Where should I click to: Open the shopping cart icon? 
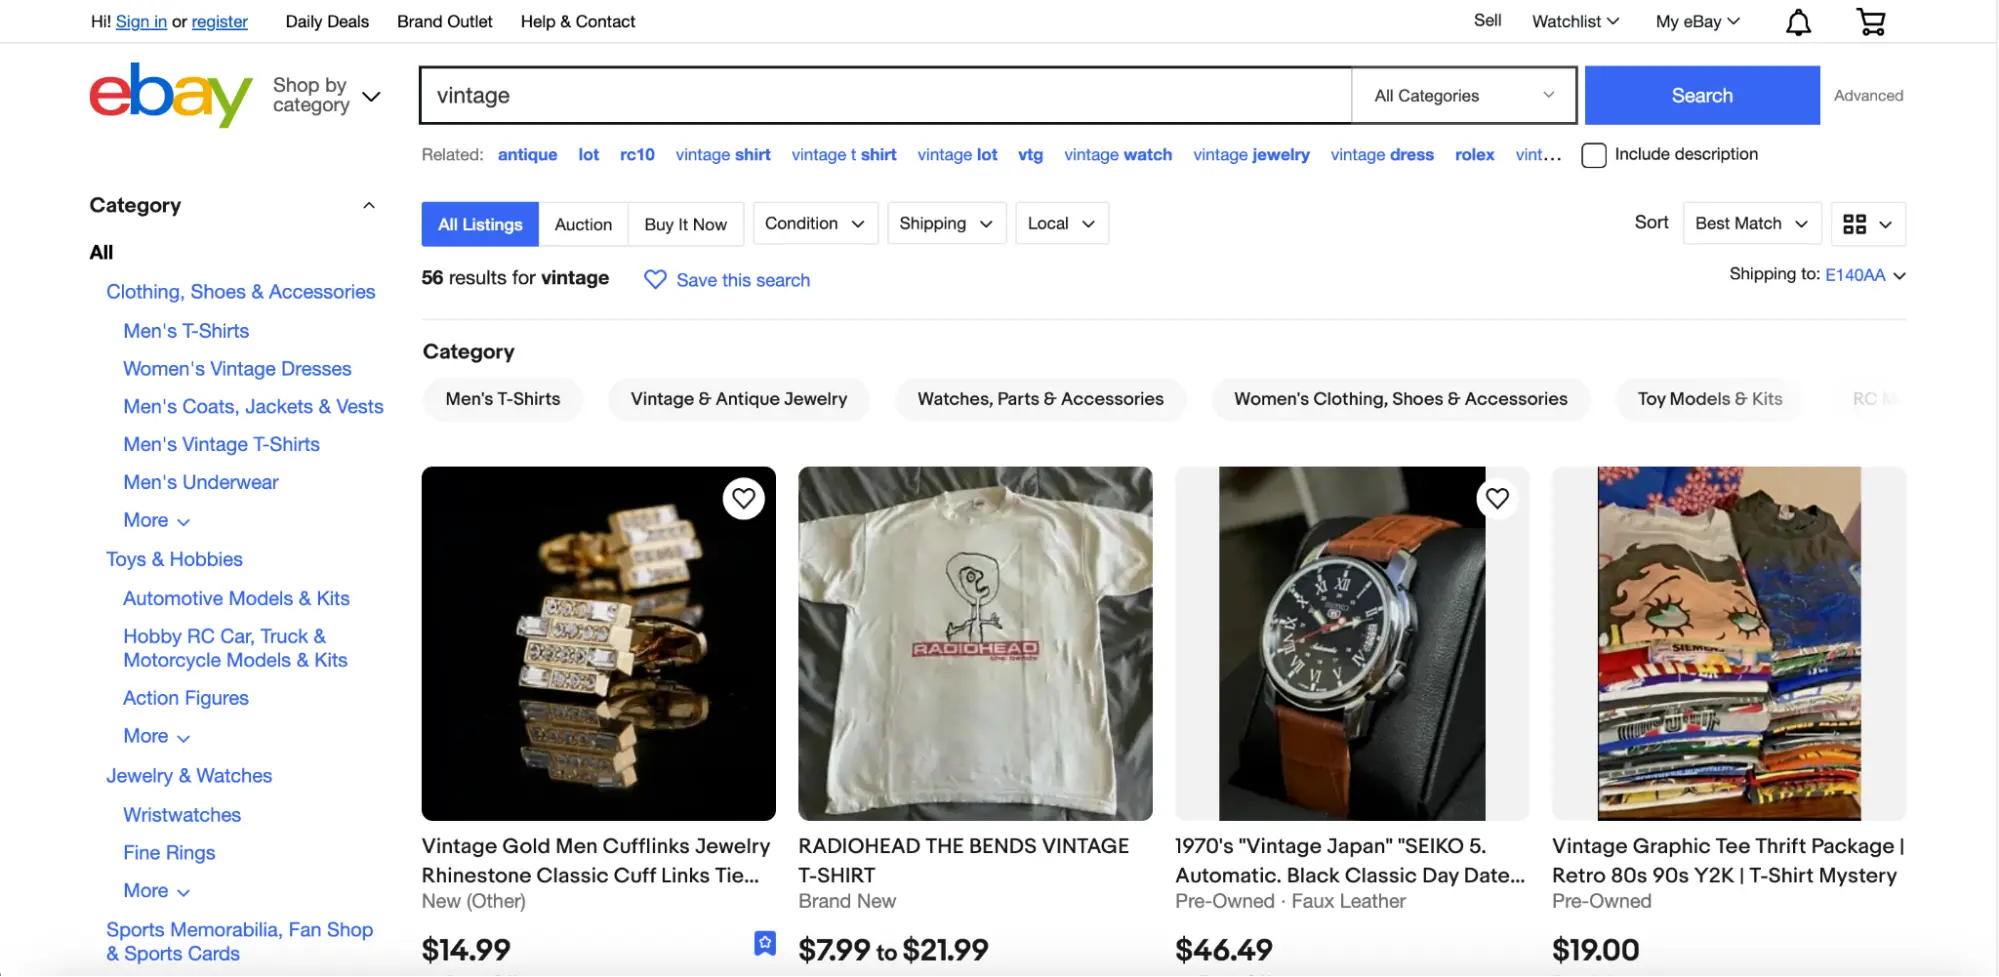point(1871,22)
